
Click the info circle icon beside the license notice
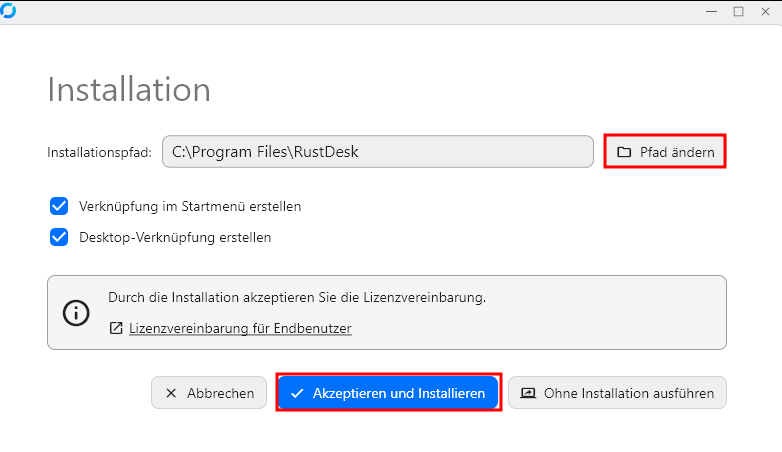click(x=76, y=312)
